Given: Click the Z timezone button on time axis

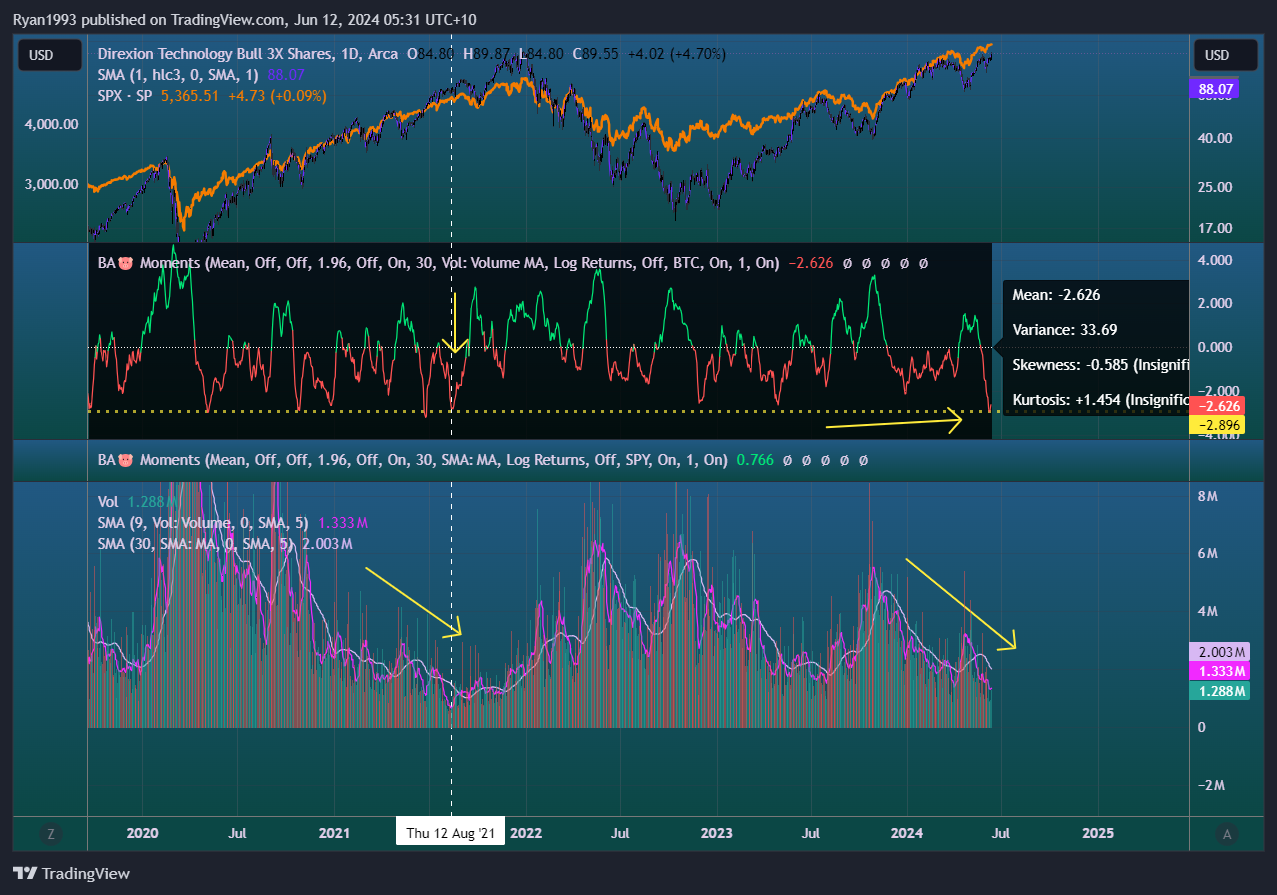Looking at the screenshot, I should [x=50, y=833].
